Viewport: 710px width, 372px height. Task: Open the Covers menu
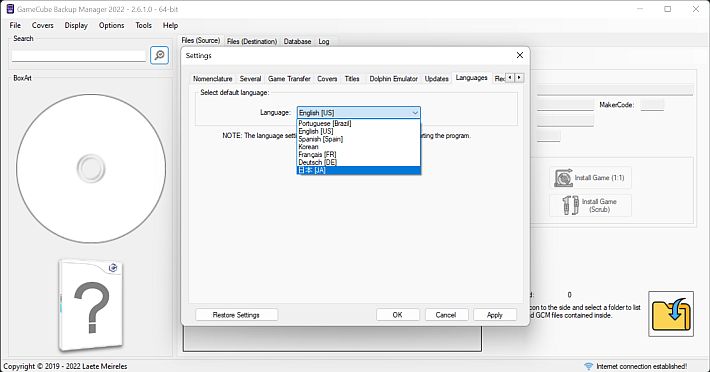[43, 25]
